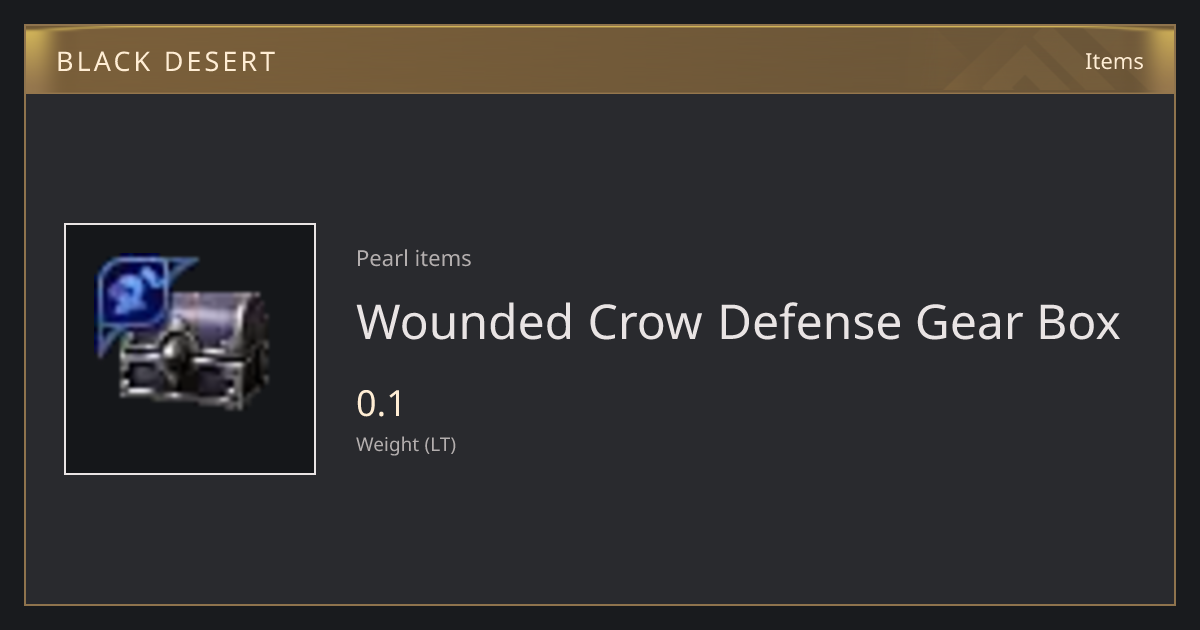Click the word Wounded in the title
This screenshot has height=630, width=1200.
tap(465, 322)
